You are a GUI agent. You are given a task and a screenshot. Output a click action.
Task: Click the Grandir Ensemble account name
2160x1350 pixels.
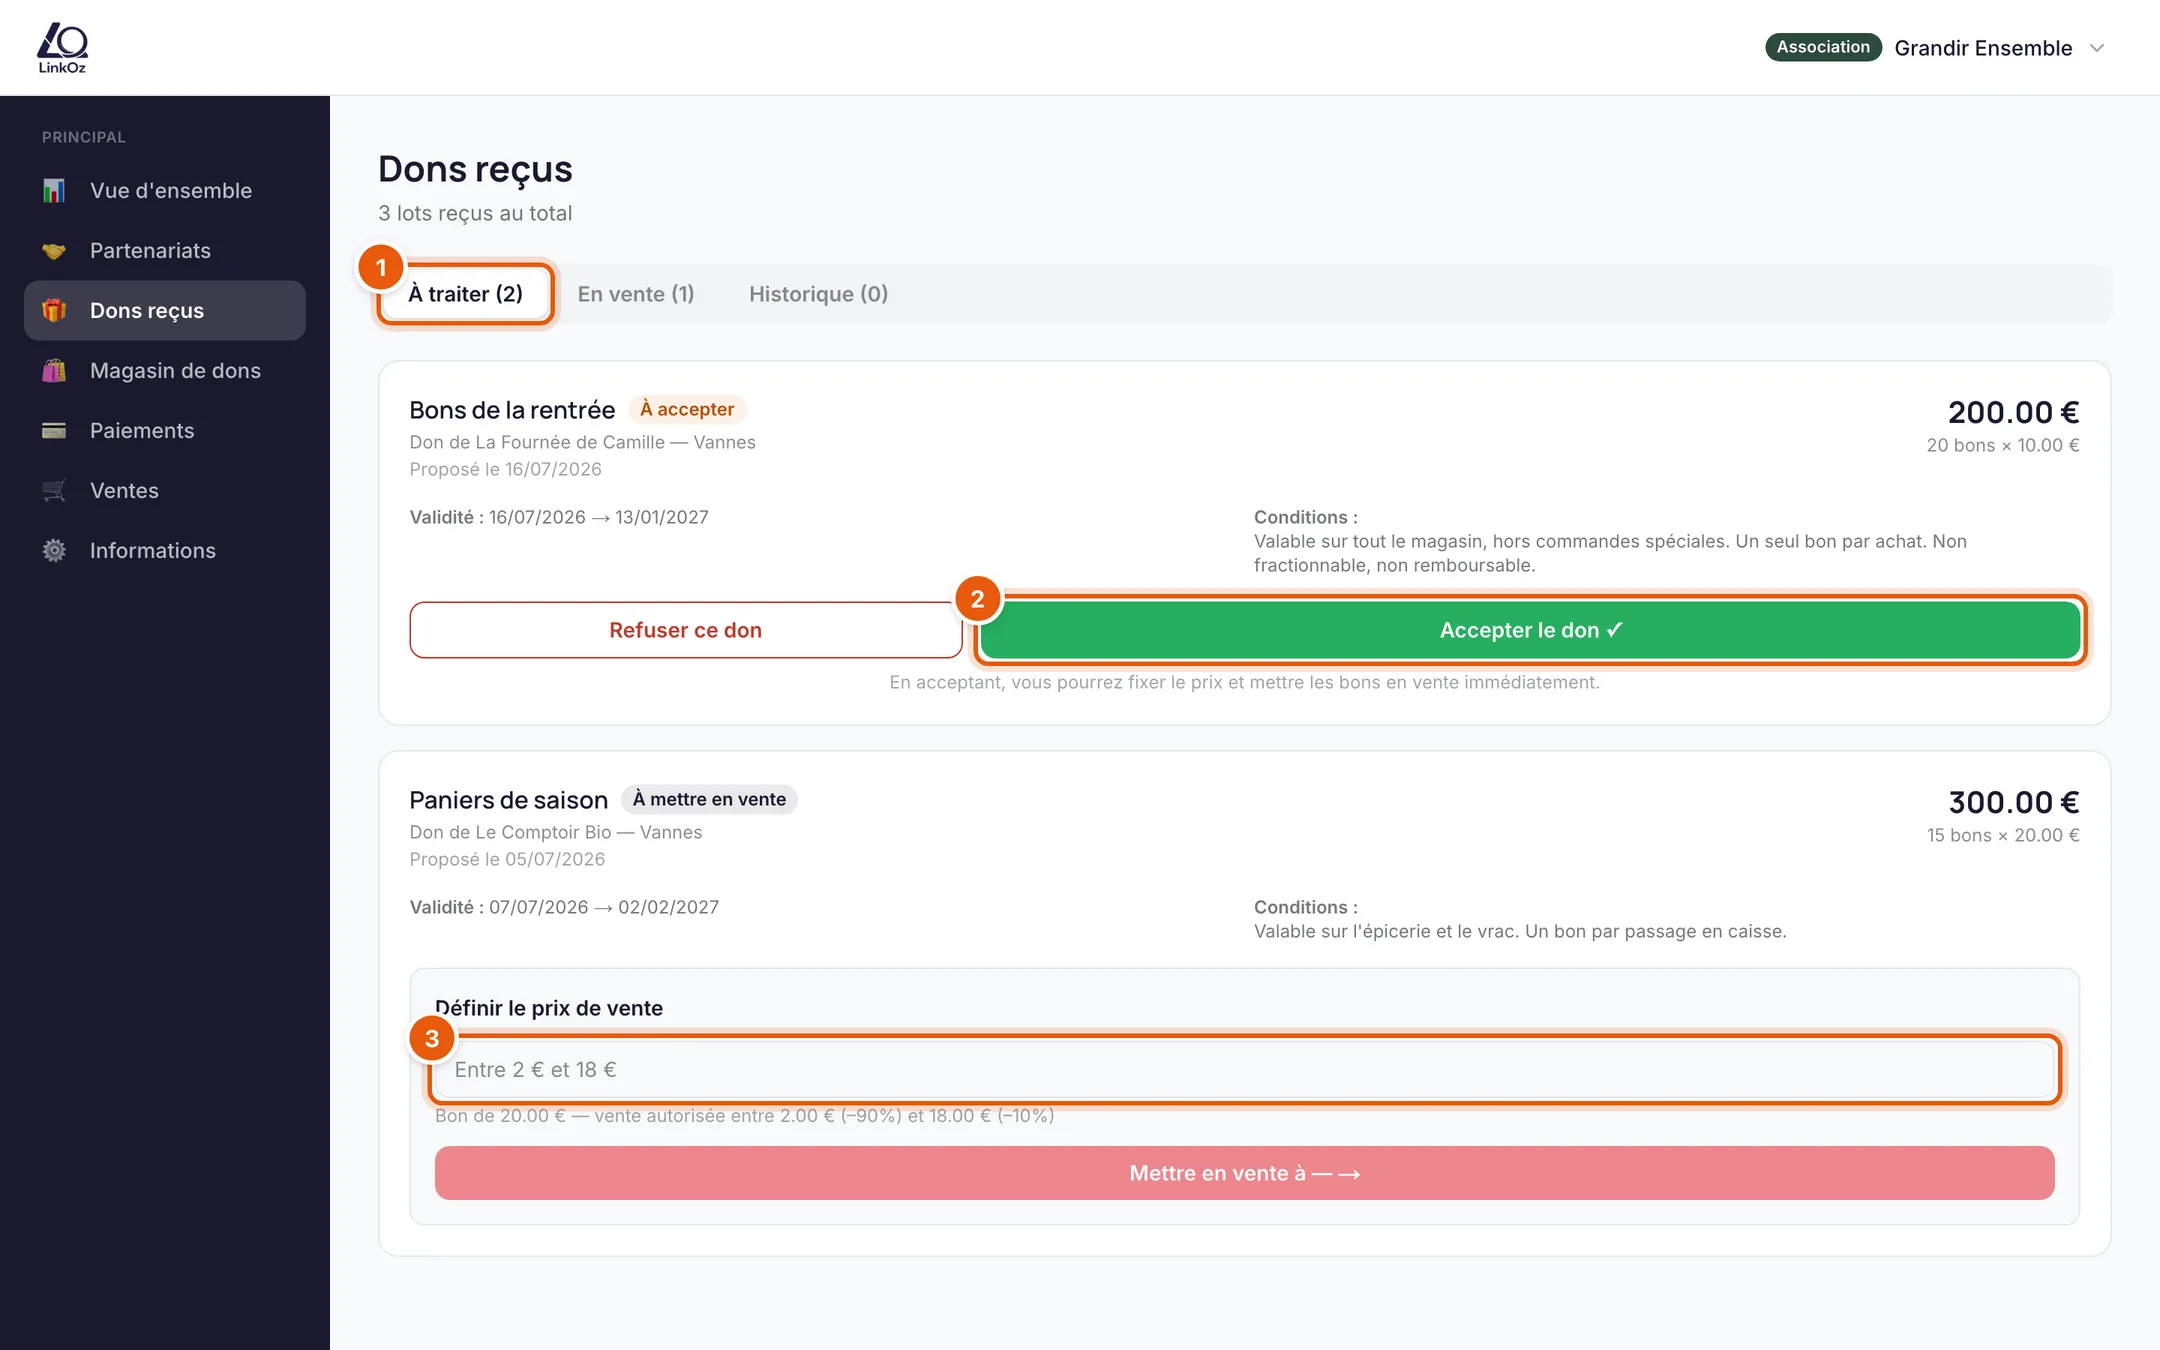click(1983, 48)
